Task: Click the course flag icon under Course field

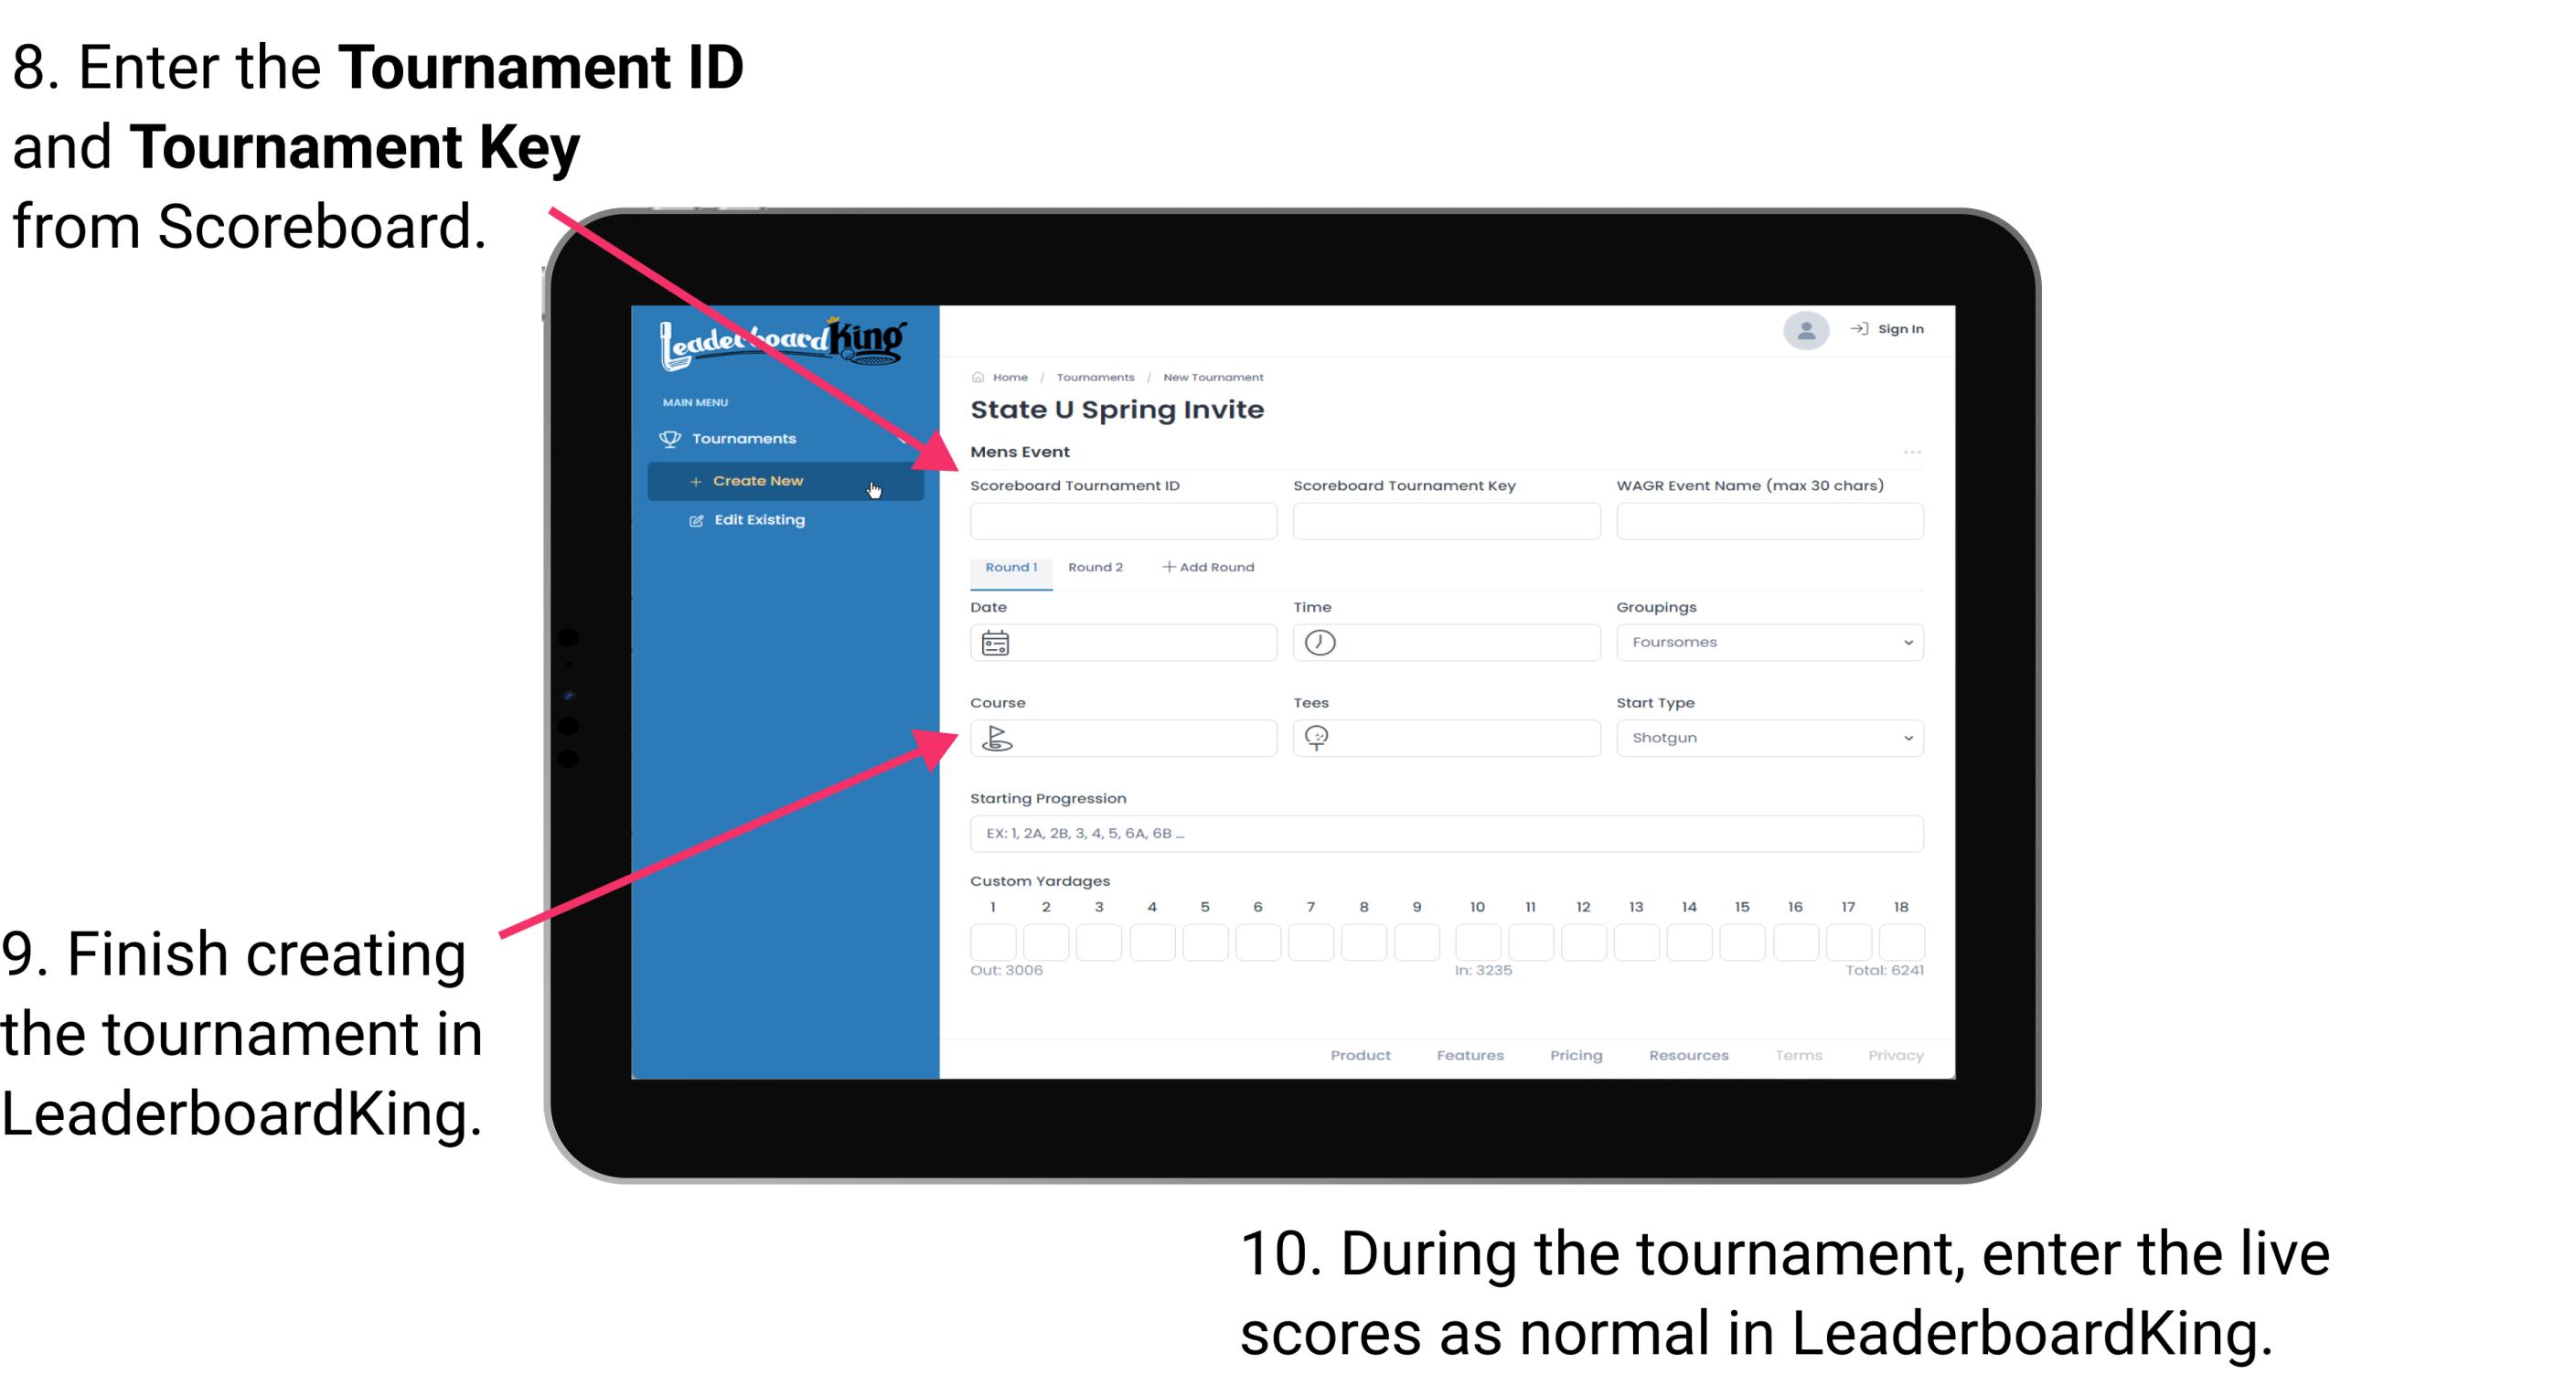Action: tap(996, 737)
